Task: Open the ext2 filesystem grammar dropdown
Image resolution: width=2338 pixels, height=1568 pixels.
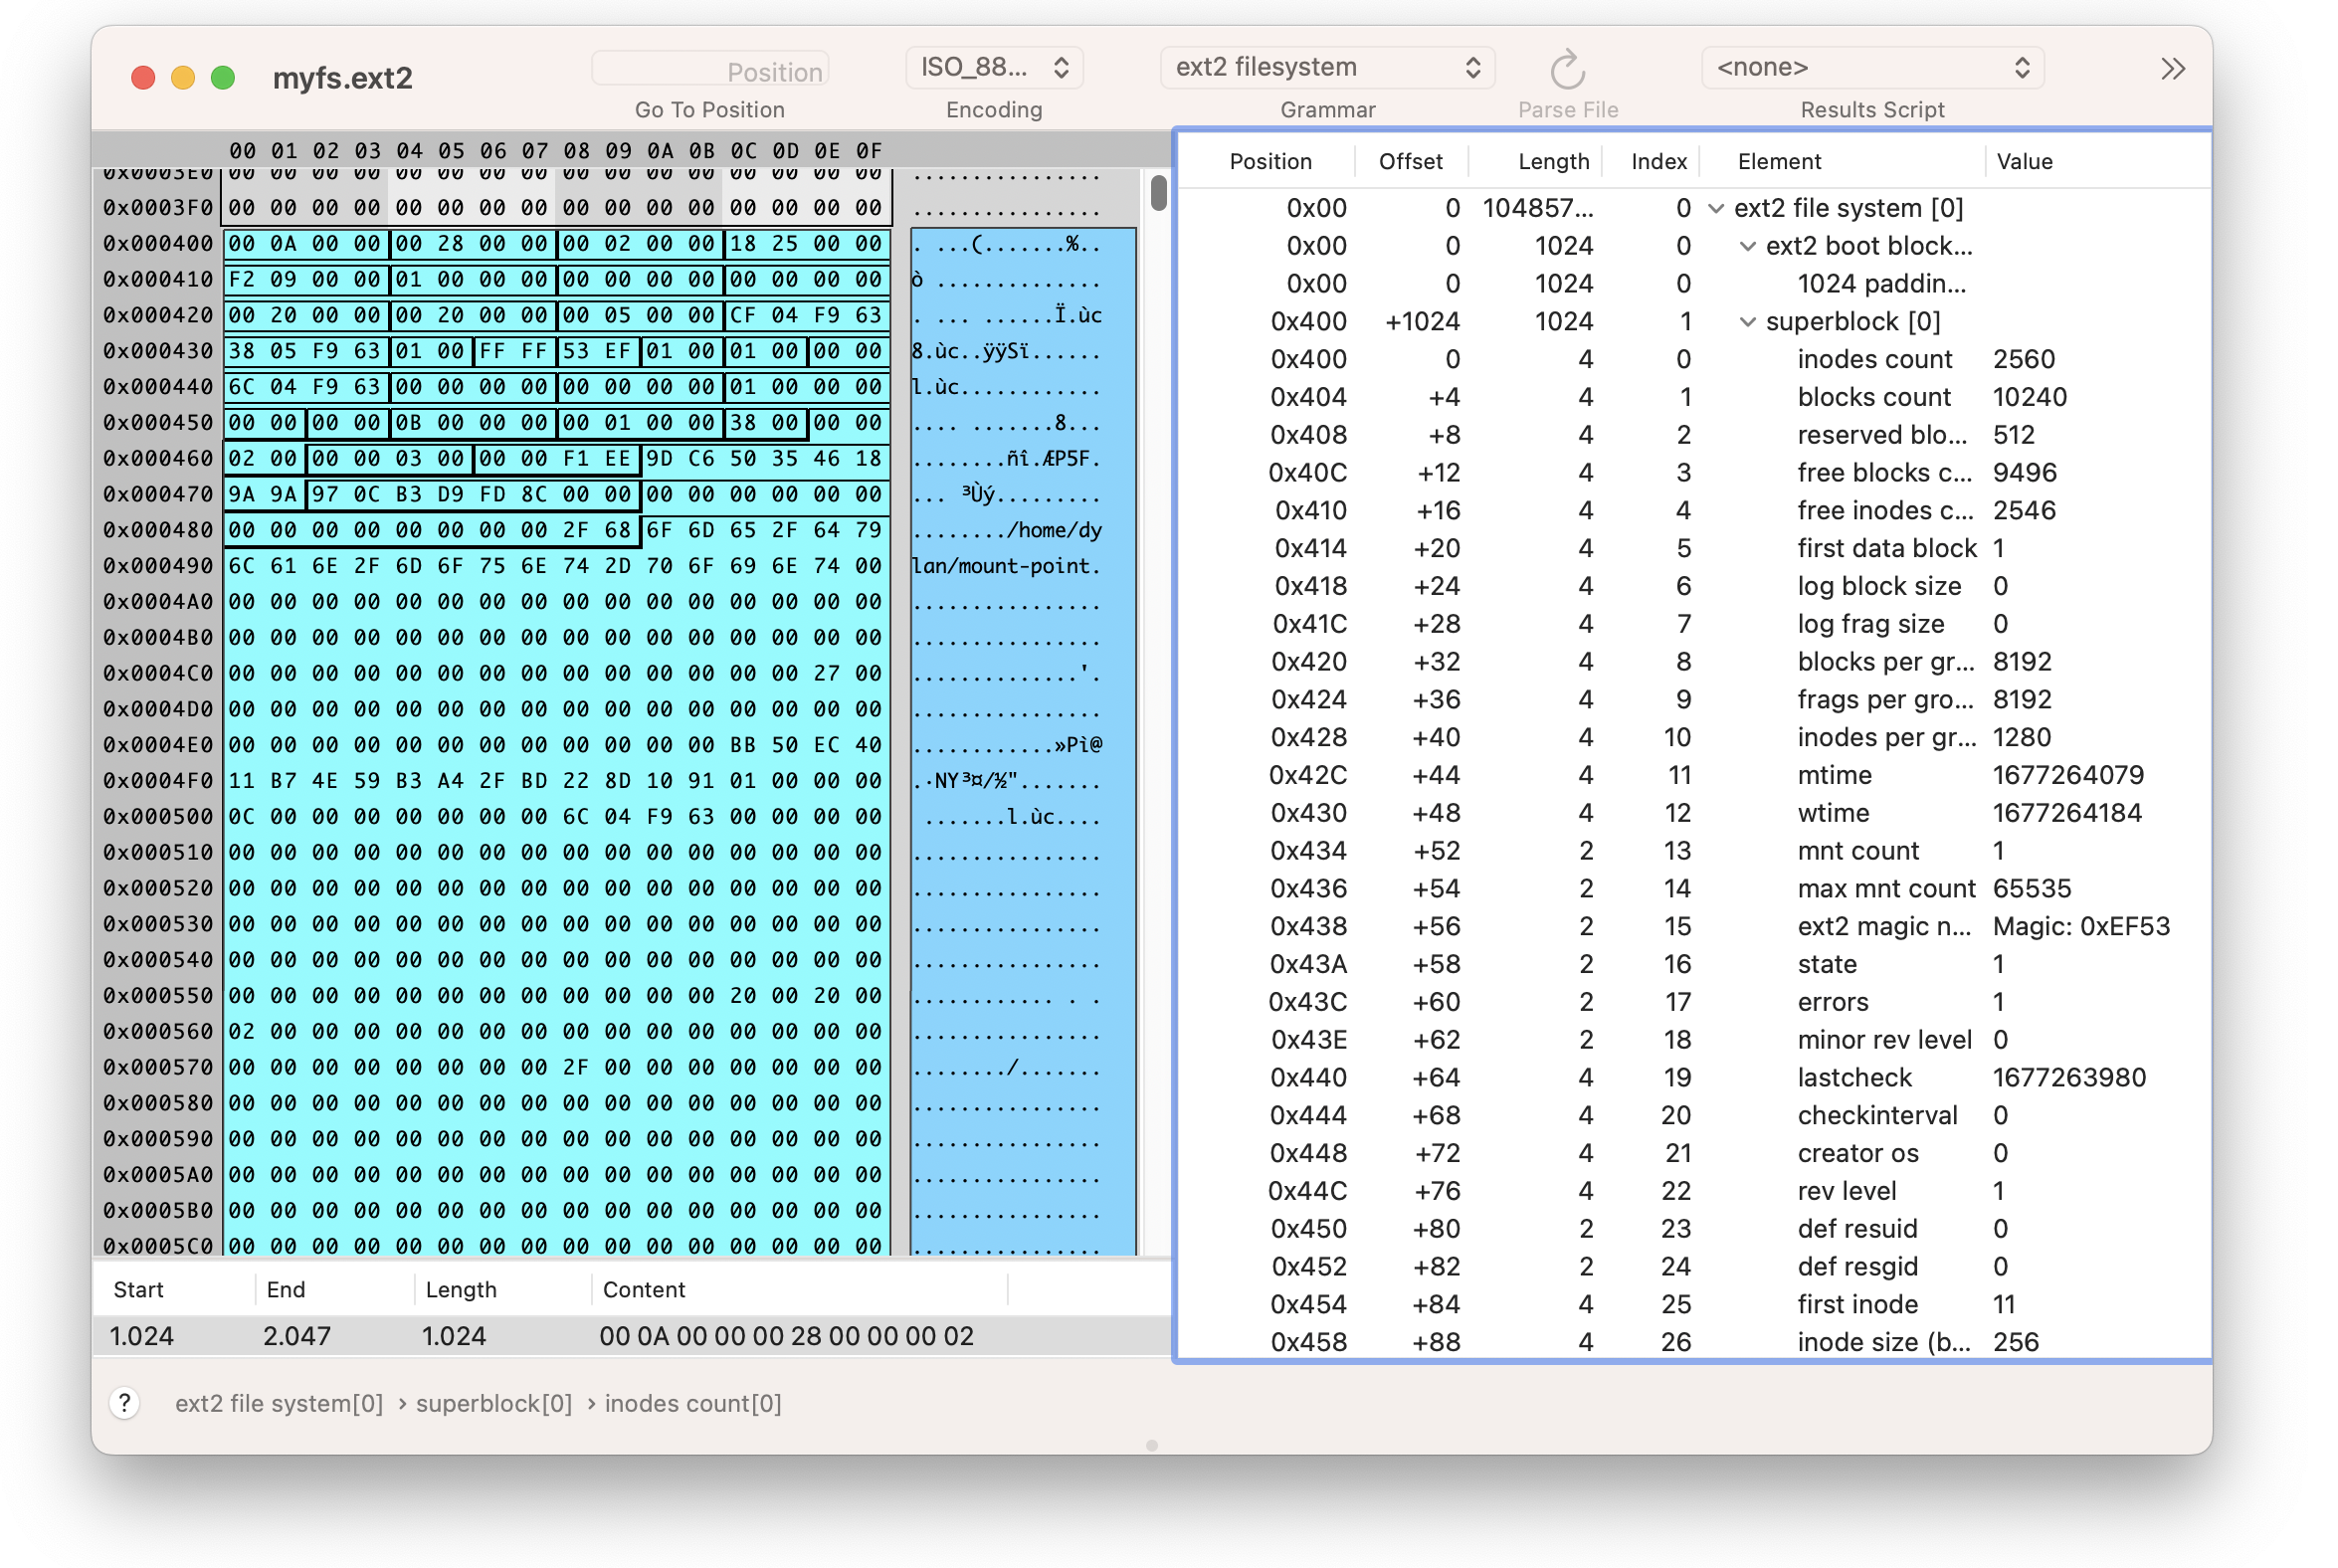Action: tap(1327, 67)
